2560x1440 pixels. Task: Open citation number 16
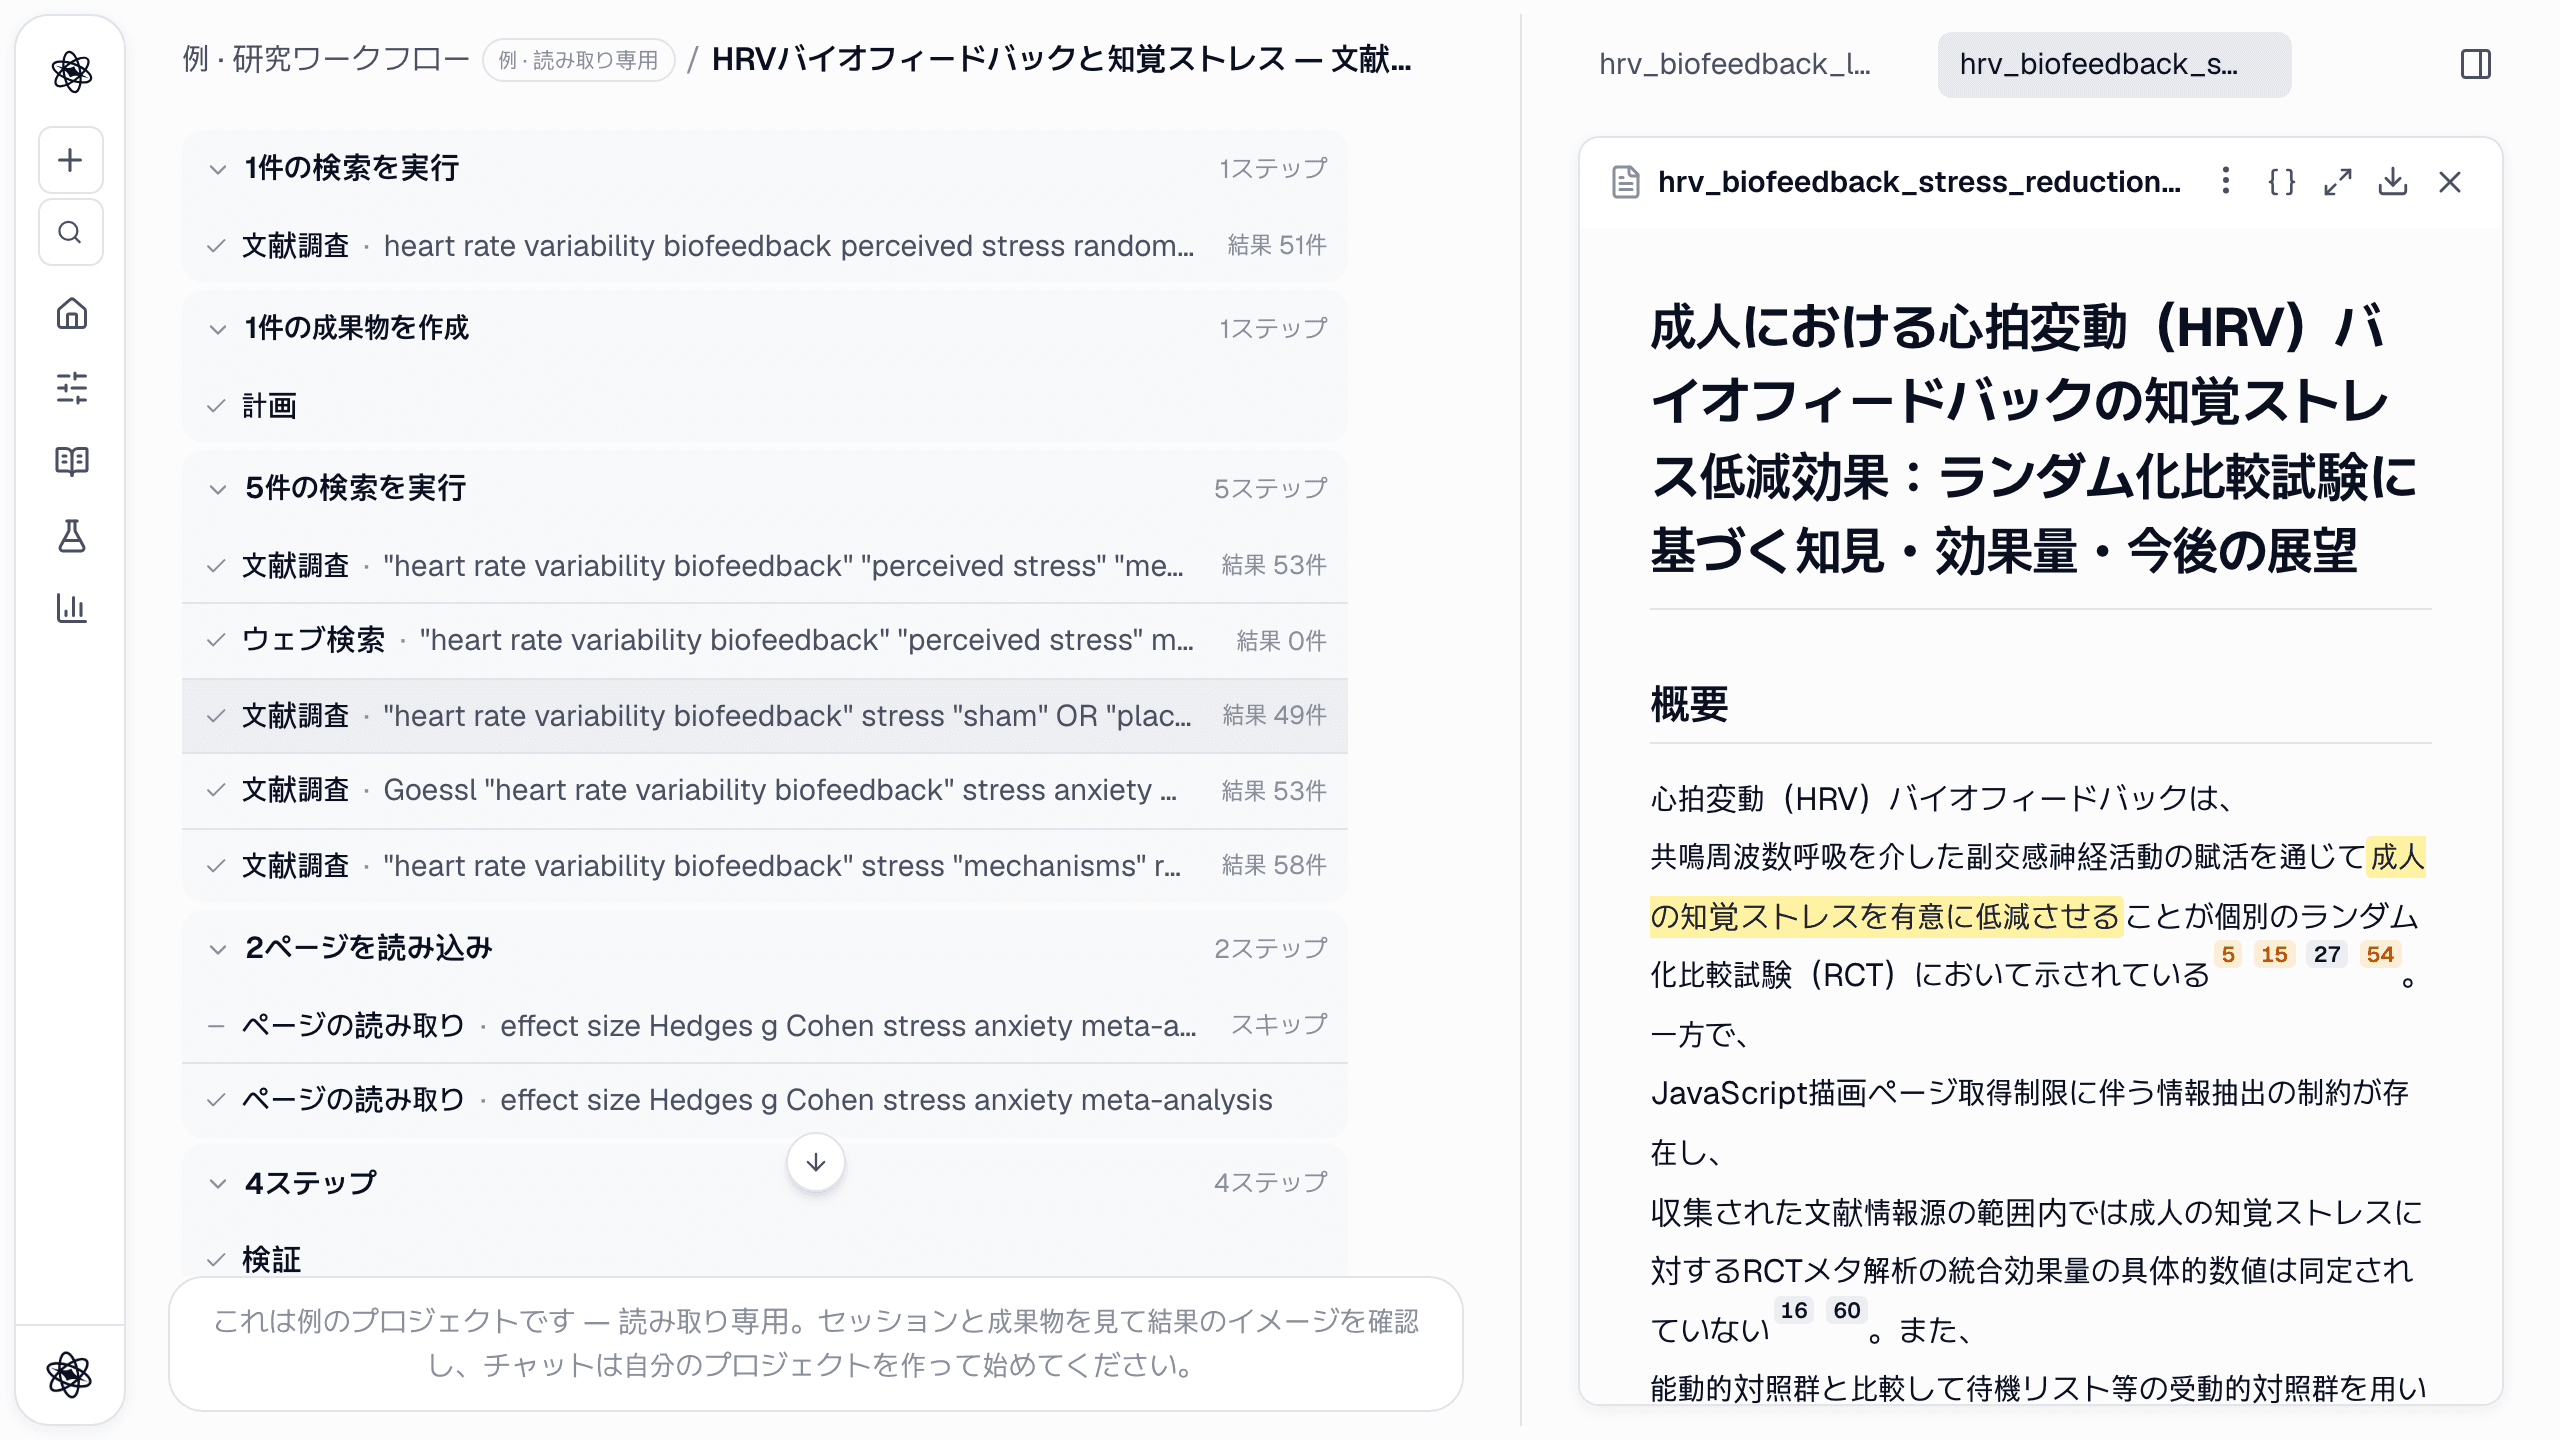[x=1794, y=1310]
